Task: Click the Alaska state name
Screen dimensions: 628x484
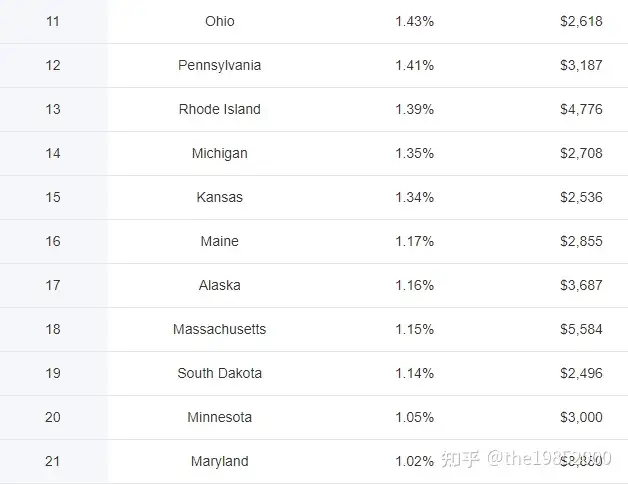Action: (x=220, y=285)
